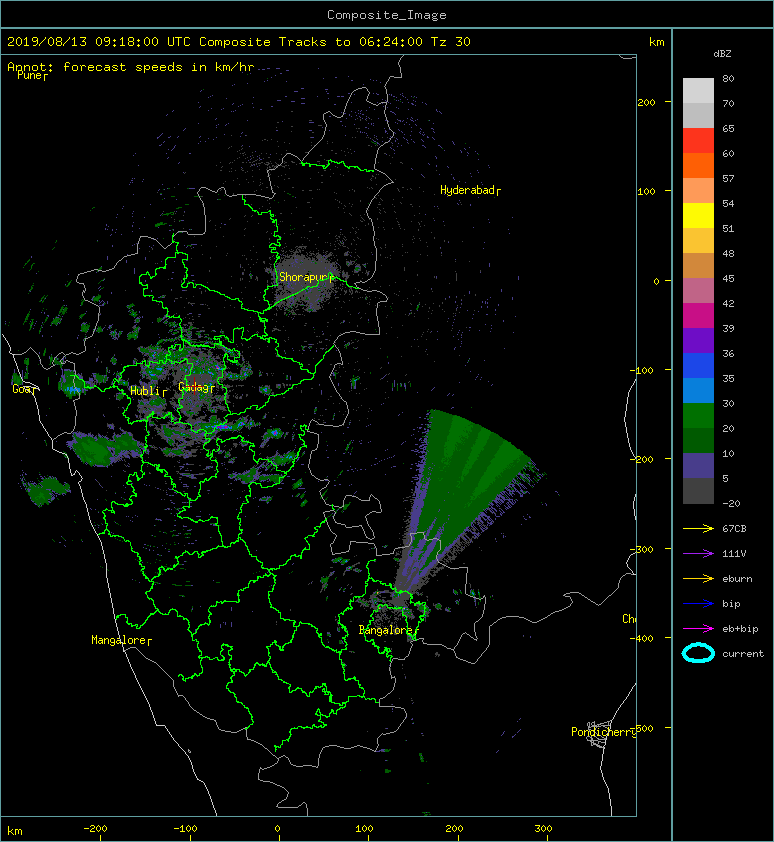
Task: Pick the dark grey -20 dBZ swatch
Action: point(698,491)
